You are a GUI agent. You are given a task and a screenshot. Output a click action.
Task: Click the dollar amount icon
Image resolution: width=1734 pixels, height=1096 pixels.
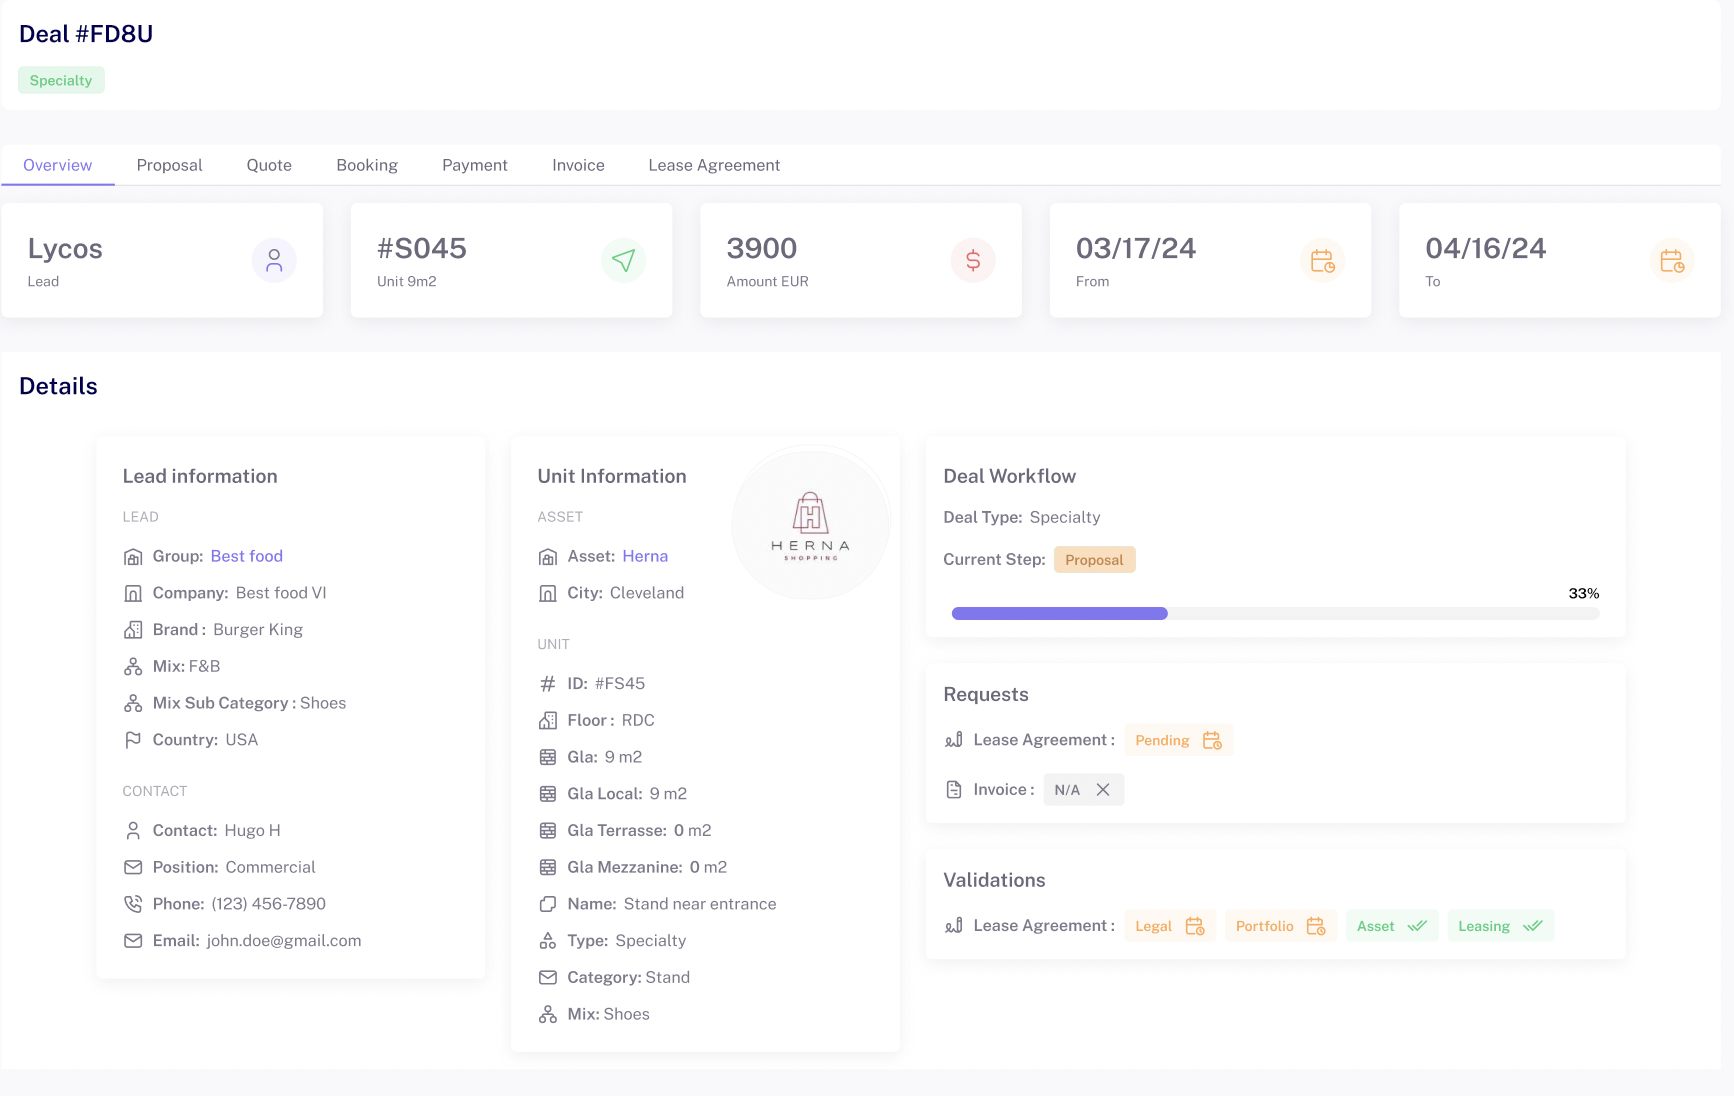coord(972,261)
